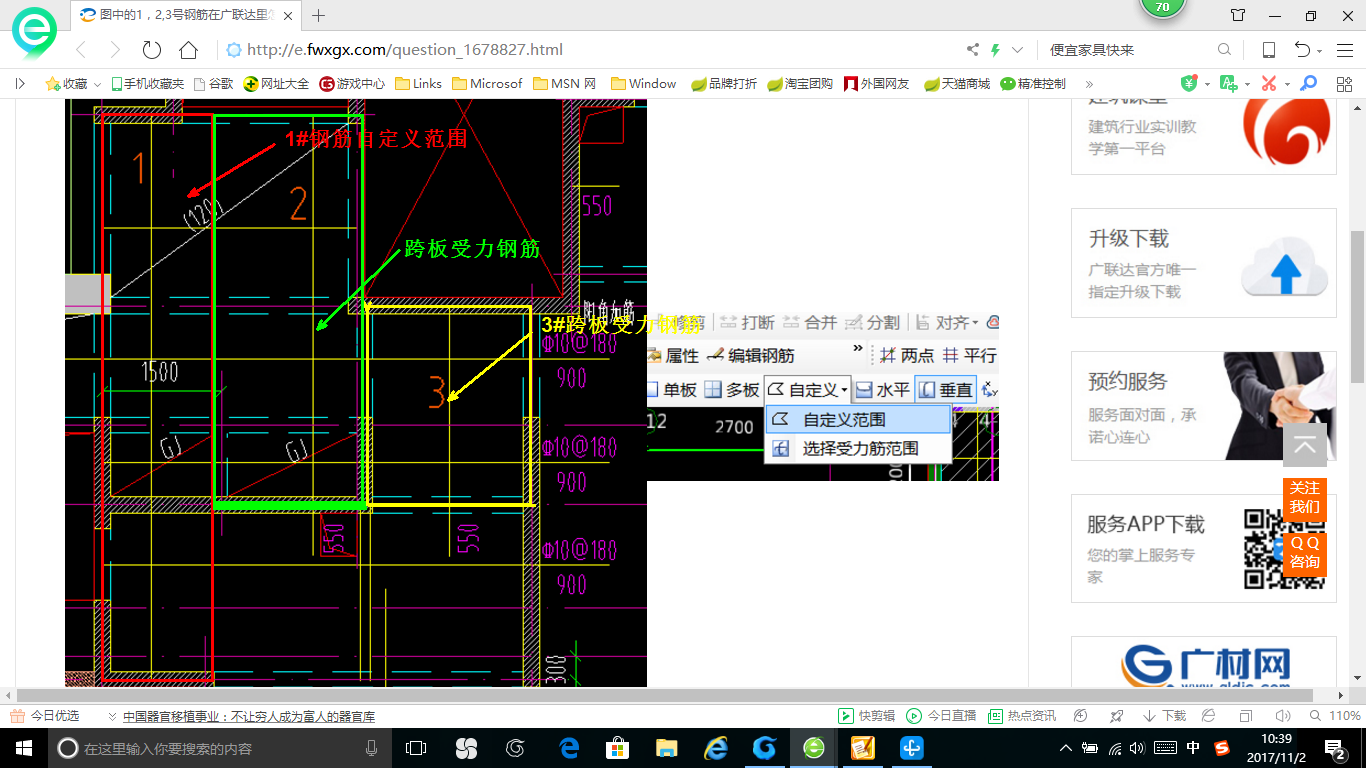This screenshot has width=1366, height=768.
Task: Open the notification center icon
Action: coord(1337,748)
